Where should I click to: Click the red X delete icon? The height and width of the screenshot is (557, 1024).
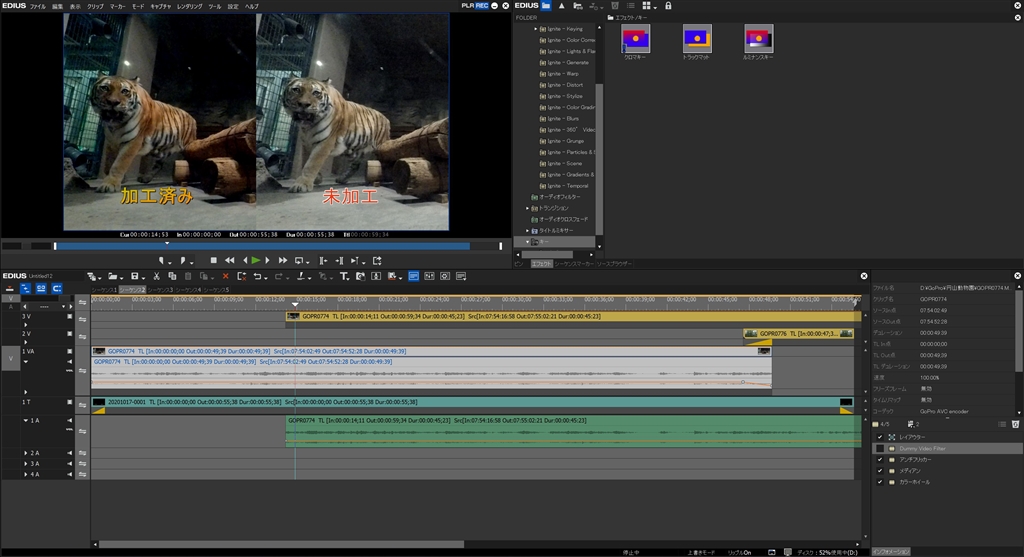click(225, 276)
